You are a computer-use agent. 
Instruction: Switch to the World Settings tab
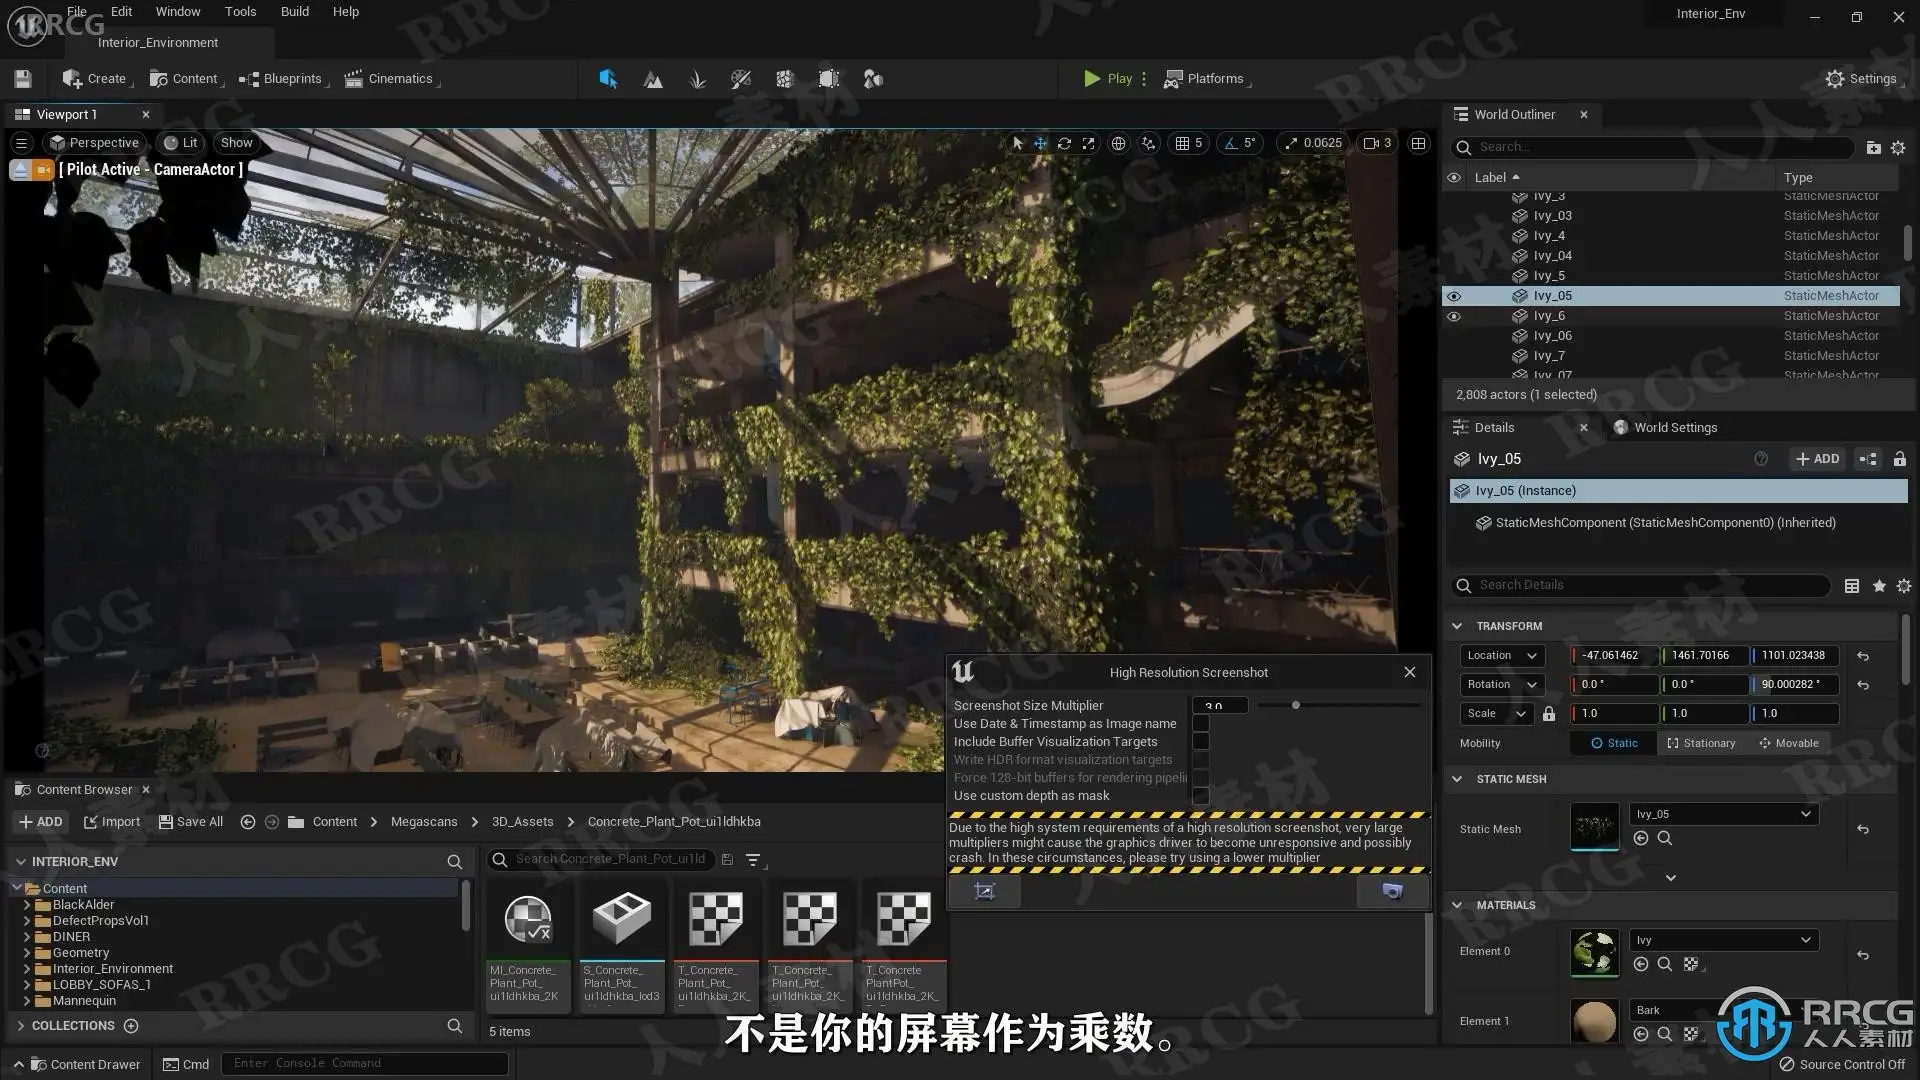[1665, 428]
